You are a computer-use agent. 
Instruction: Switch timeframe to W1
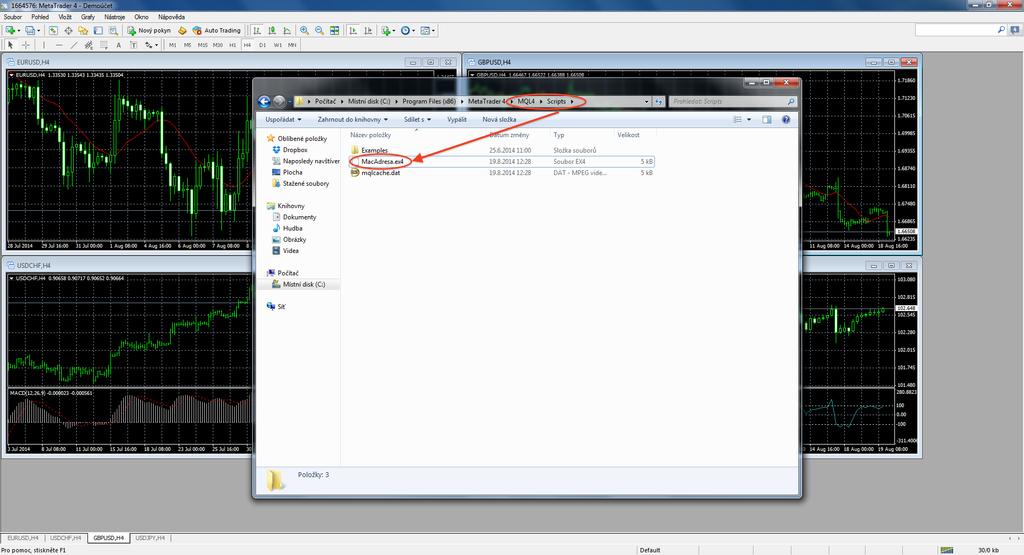(x=278, y=45)
